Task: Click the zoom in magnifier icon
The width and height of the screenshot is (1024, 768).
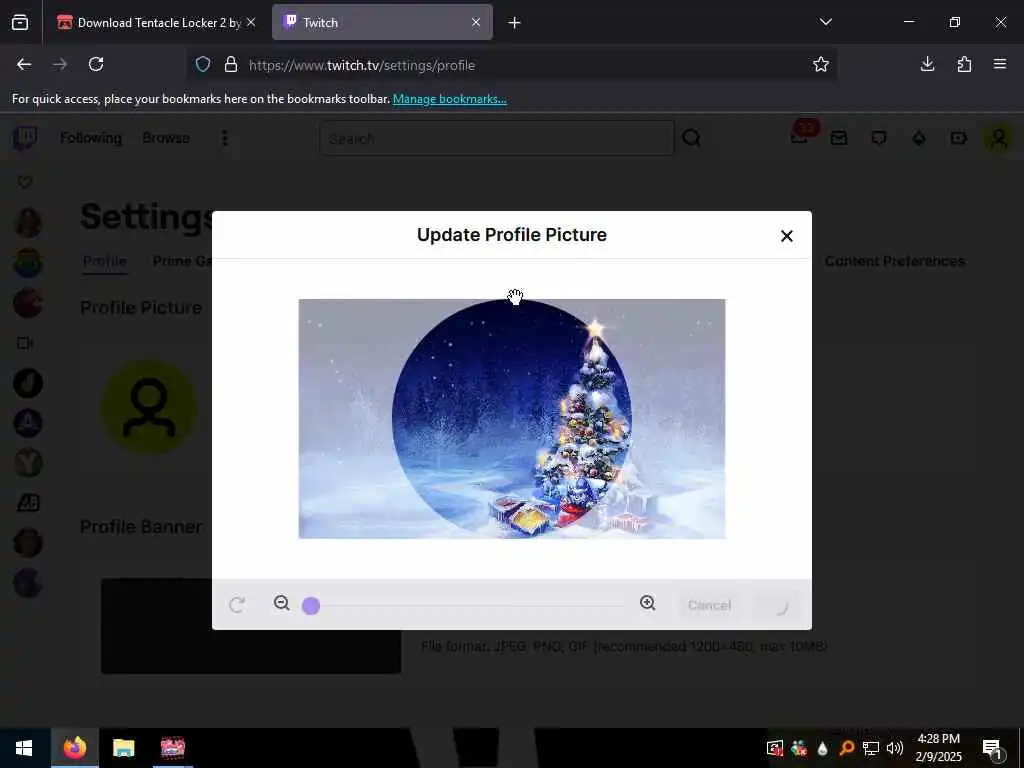Action: click(648, 603)
